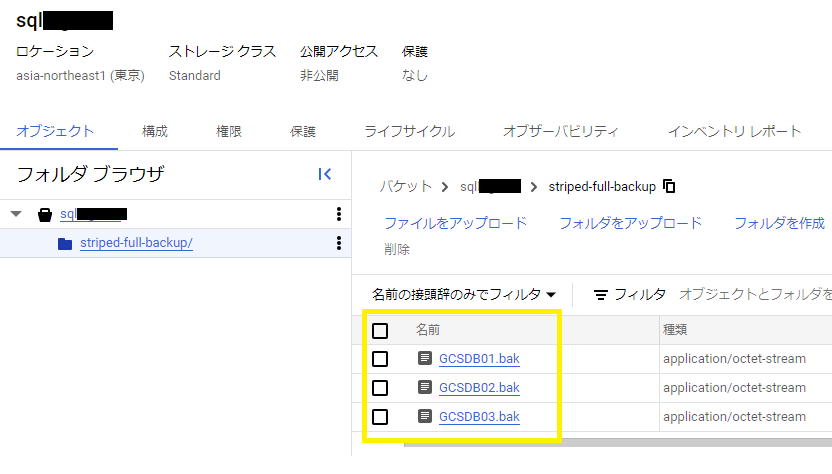
Task: Switch to the オブジェクト tab
Action: 55,131
